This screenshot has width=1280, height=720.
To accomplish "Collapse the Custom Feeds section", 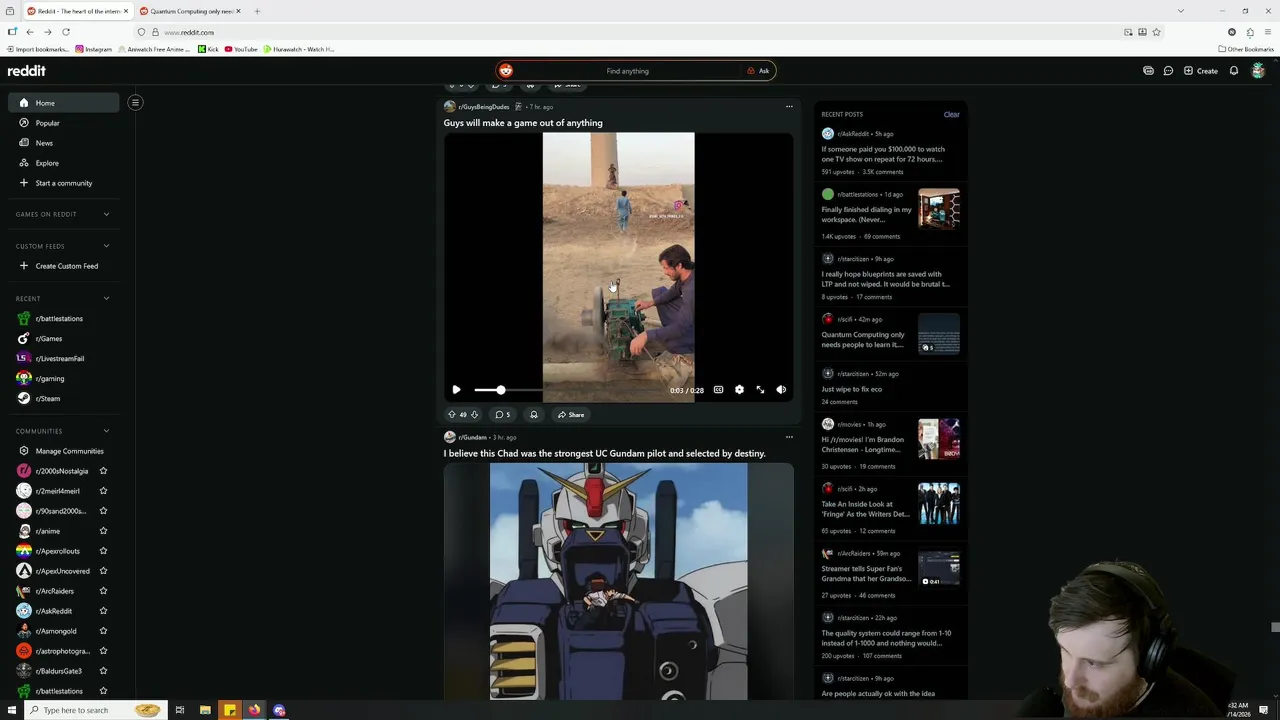I will click(x=64, y=246).
